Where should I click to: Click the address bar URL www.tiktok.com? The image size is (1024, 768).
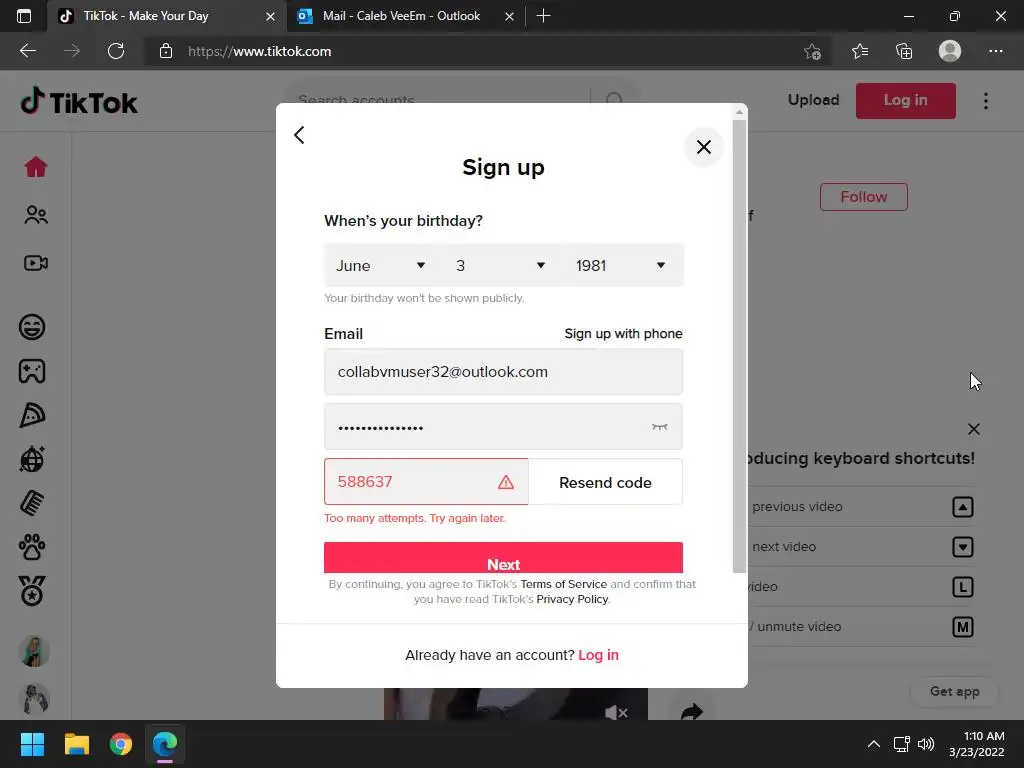260,51
